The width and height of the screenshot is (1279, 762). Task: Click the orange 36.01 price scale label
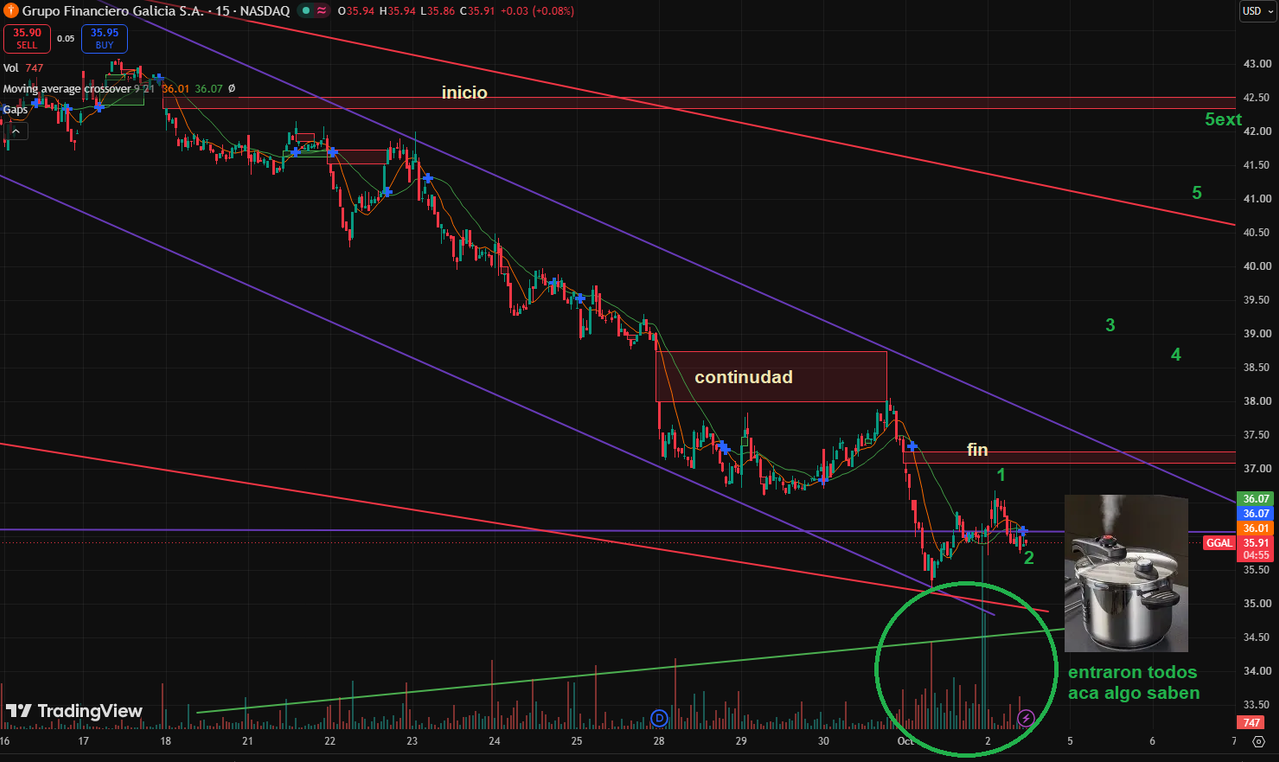point(1254,528)
